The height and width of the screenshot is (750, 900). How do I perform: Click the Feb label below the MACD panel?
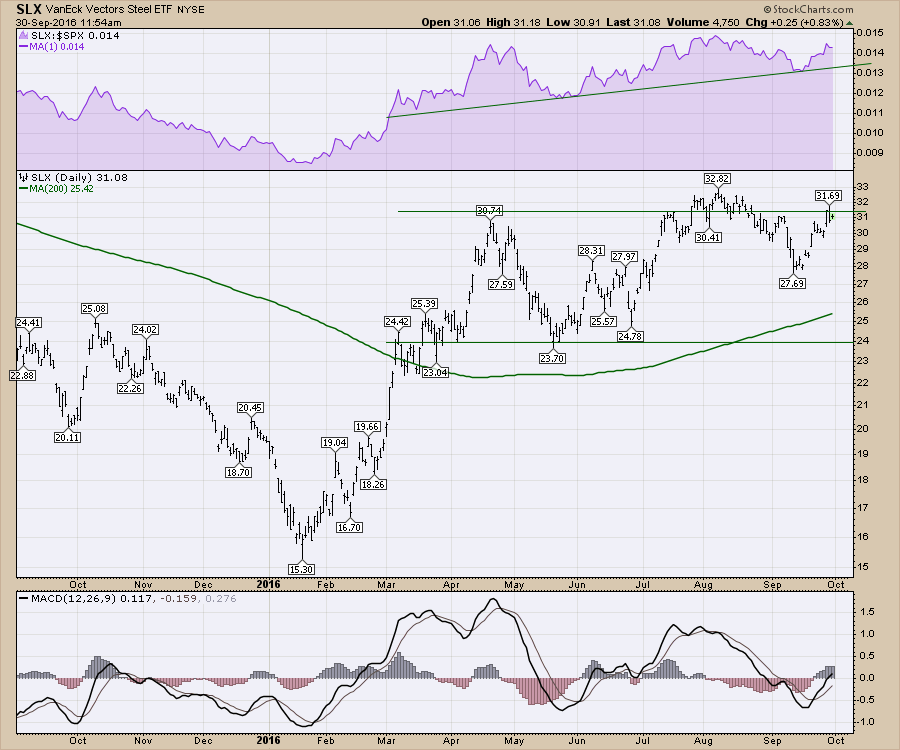325,740
